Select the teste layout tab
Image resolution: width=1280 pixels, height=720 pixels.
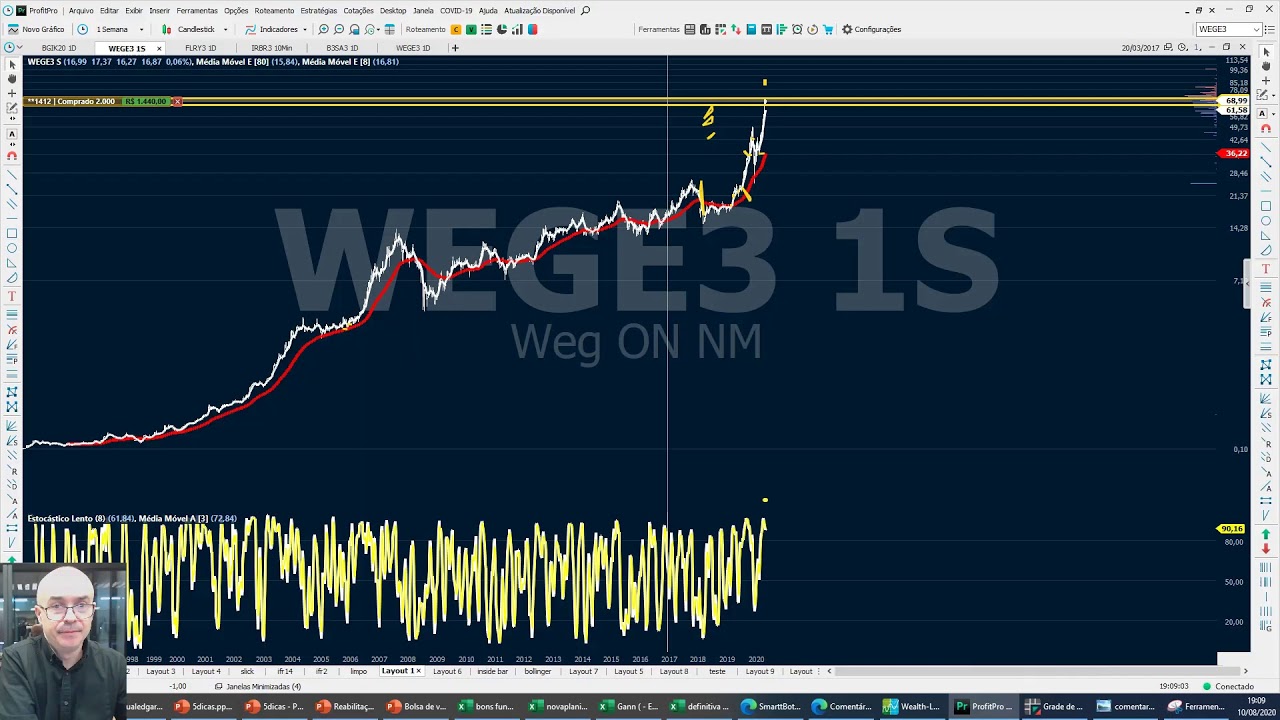pos(717,671)
